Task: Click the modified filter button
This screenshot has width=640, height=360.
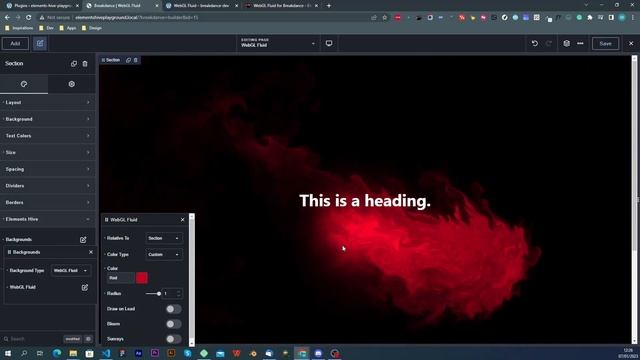Action: pyautogui.click(x=73, y=339)
